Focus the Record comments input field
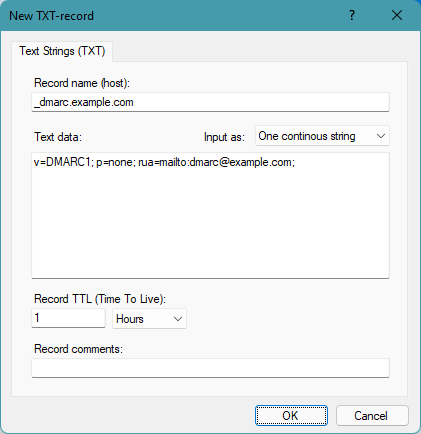 click(210, 368)
